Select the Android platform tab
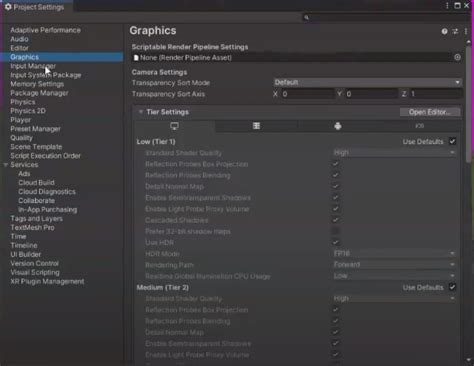Viewport: 474px width, 366px height. (338, 126)
